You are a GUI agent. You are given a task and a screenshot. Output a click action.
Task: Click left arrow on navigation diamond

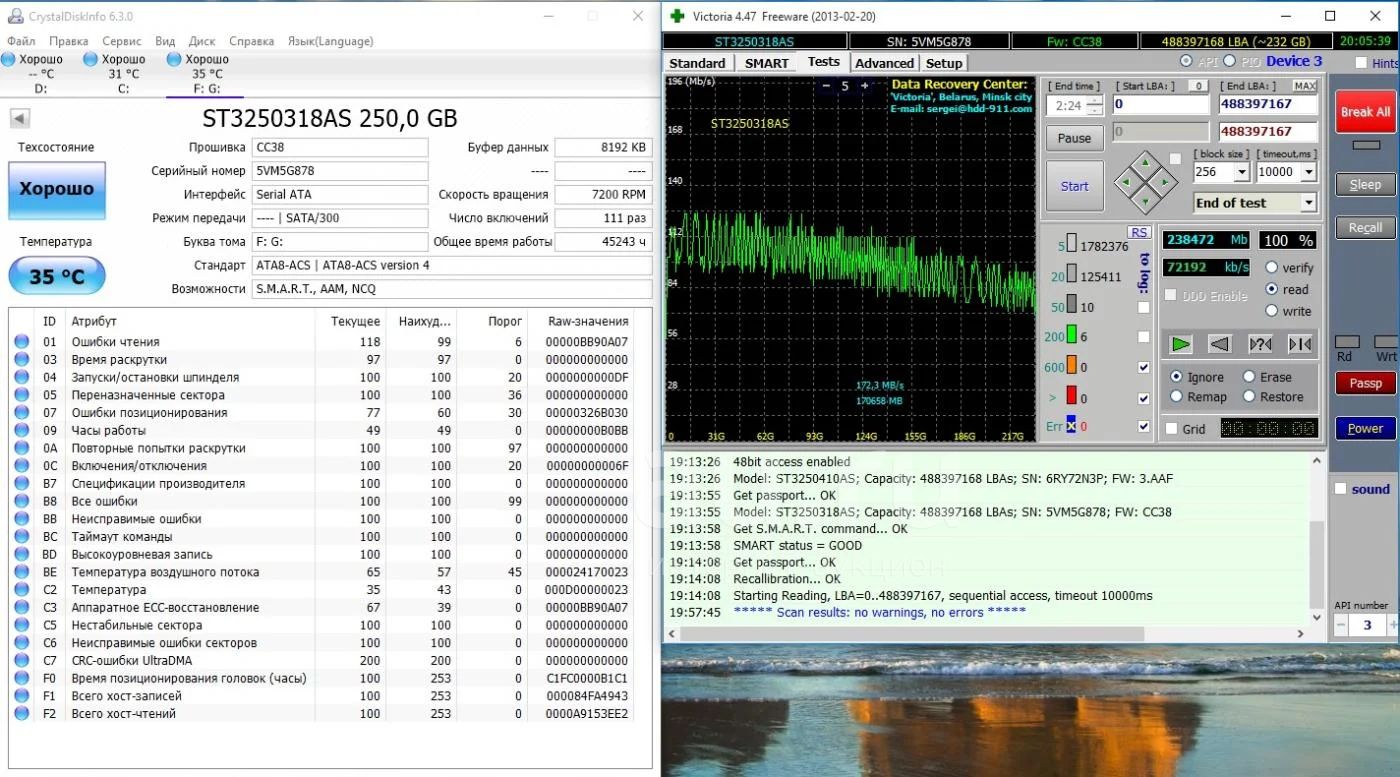[1127, 182]
